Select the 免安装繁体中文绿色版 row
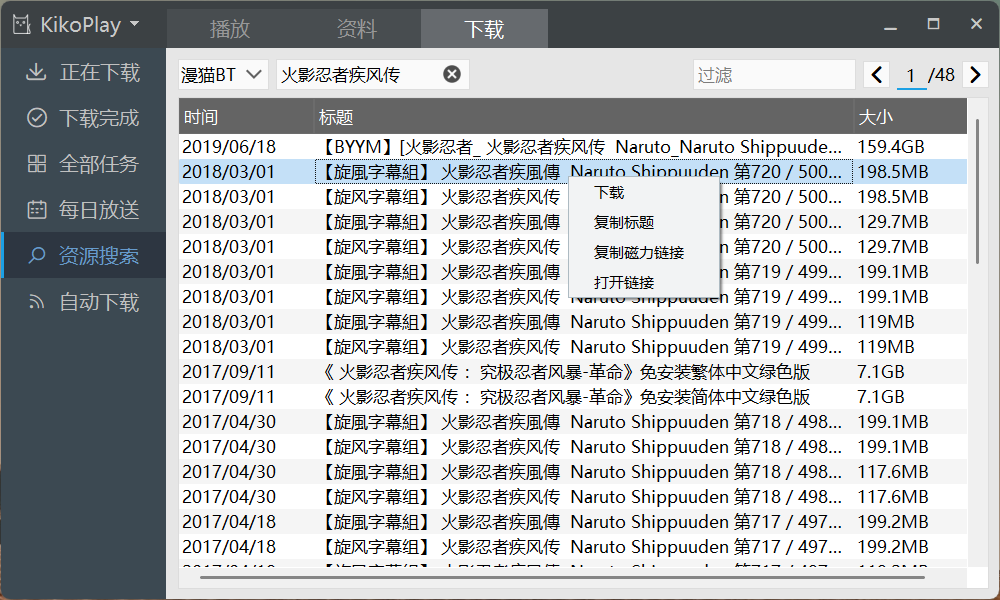The image size is (1000, 600). click(x=573, y=372)
